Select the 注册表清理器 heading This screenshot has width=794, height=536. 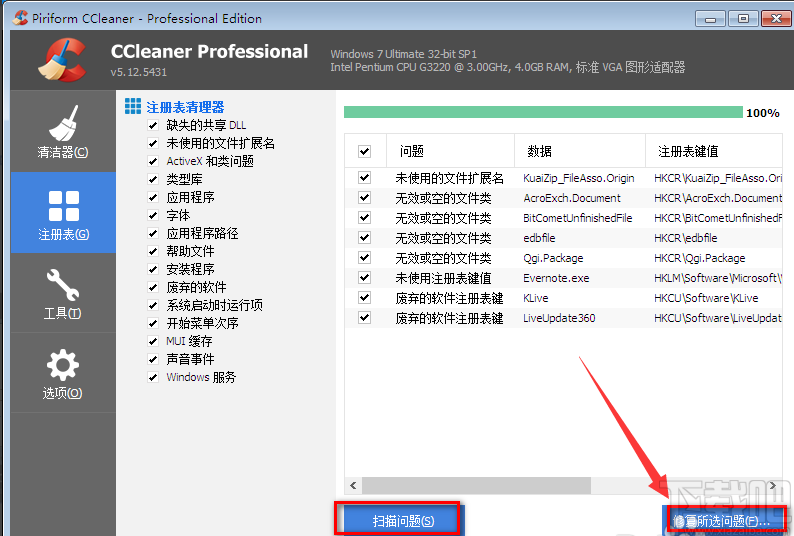coord(185,107)
